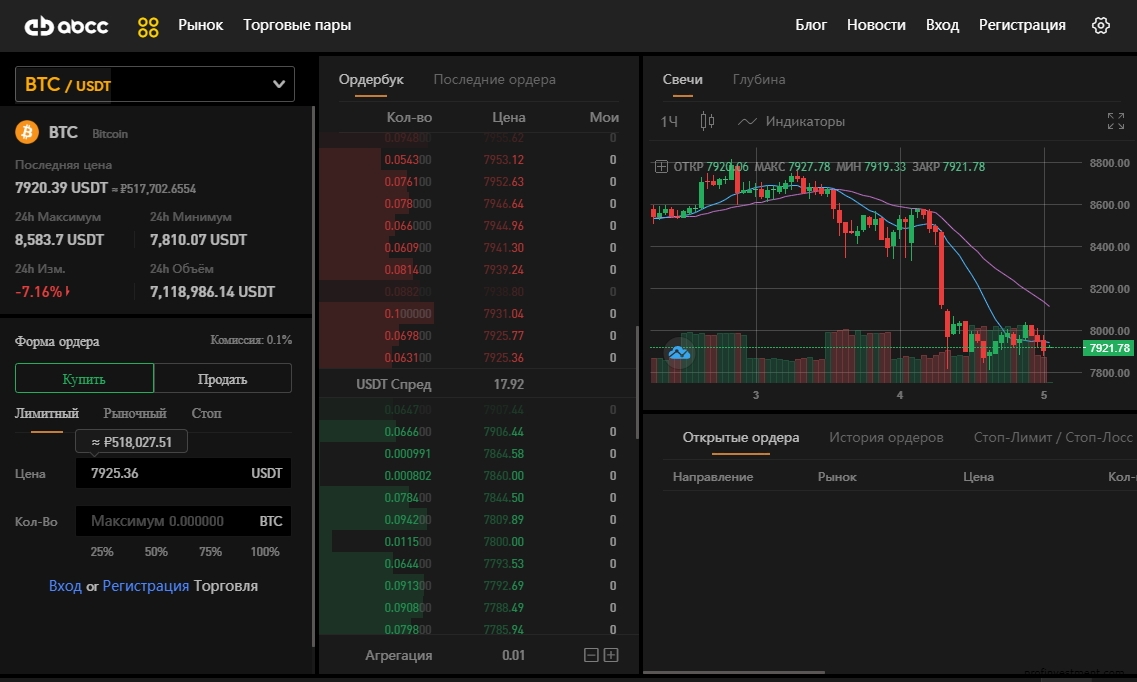
Task: Open settings gear icon in header
Action: pos(1101,25)
